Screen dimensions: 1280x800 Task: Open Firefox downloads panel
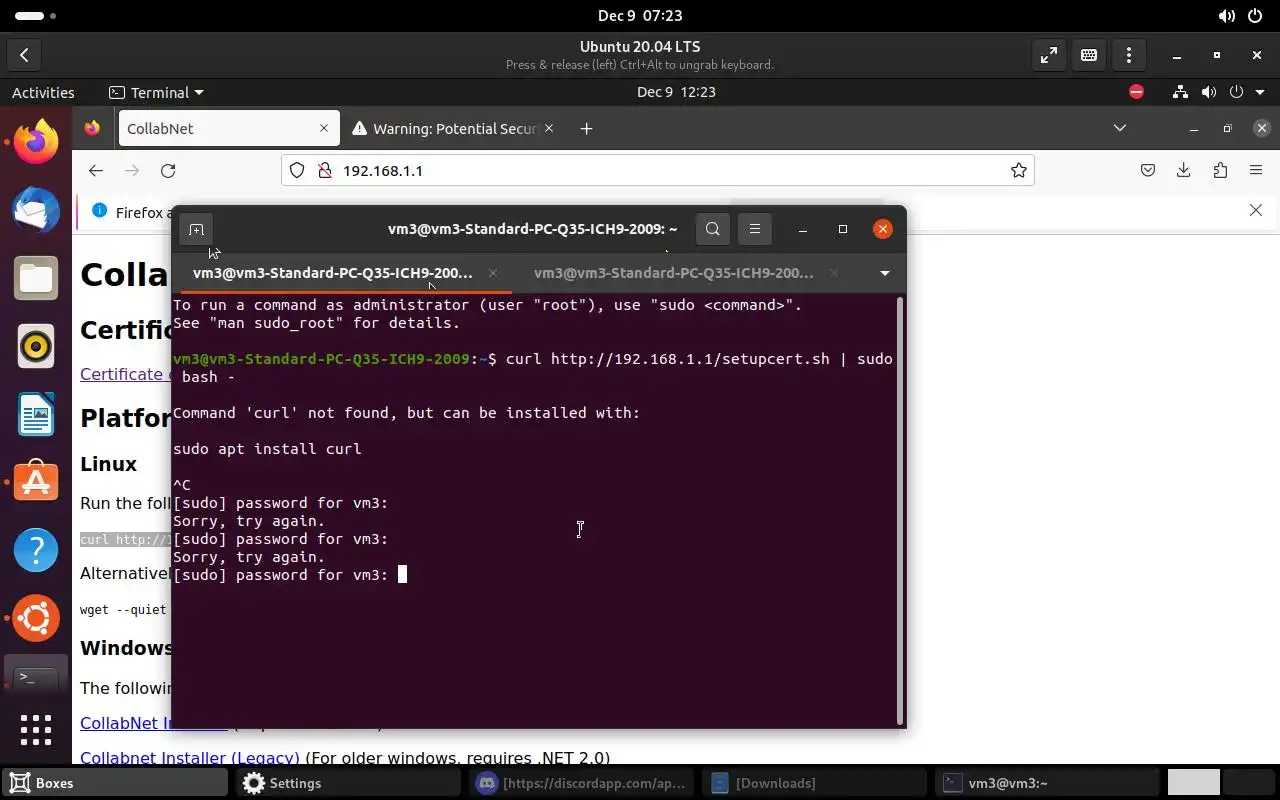click(1184, 171)
